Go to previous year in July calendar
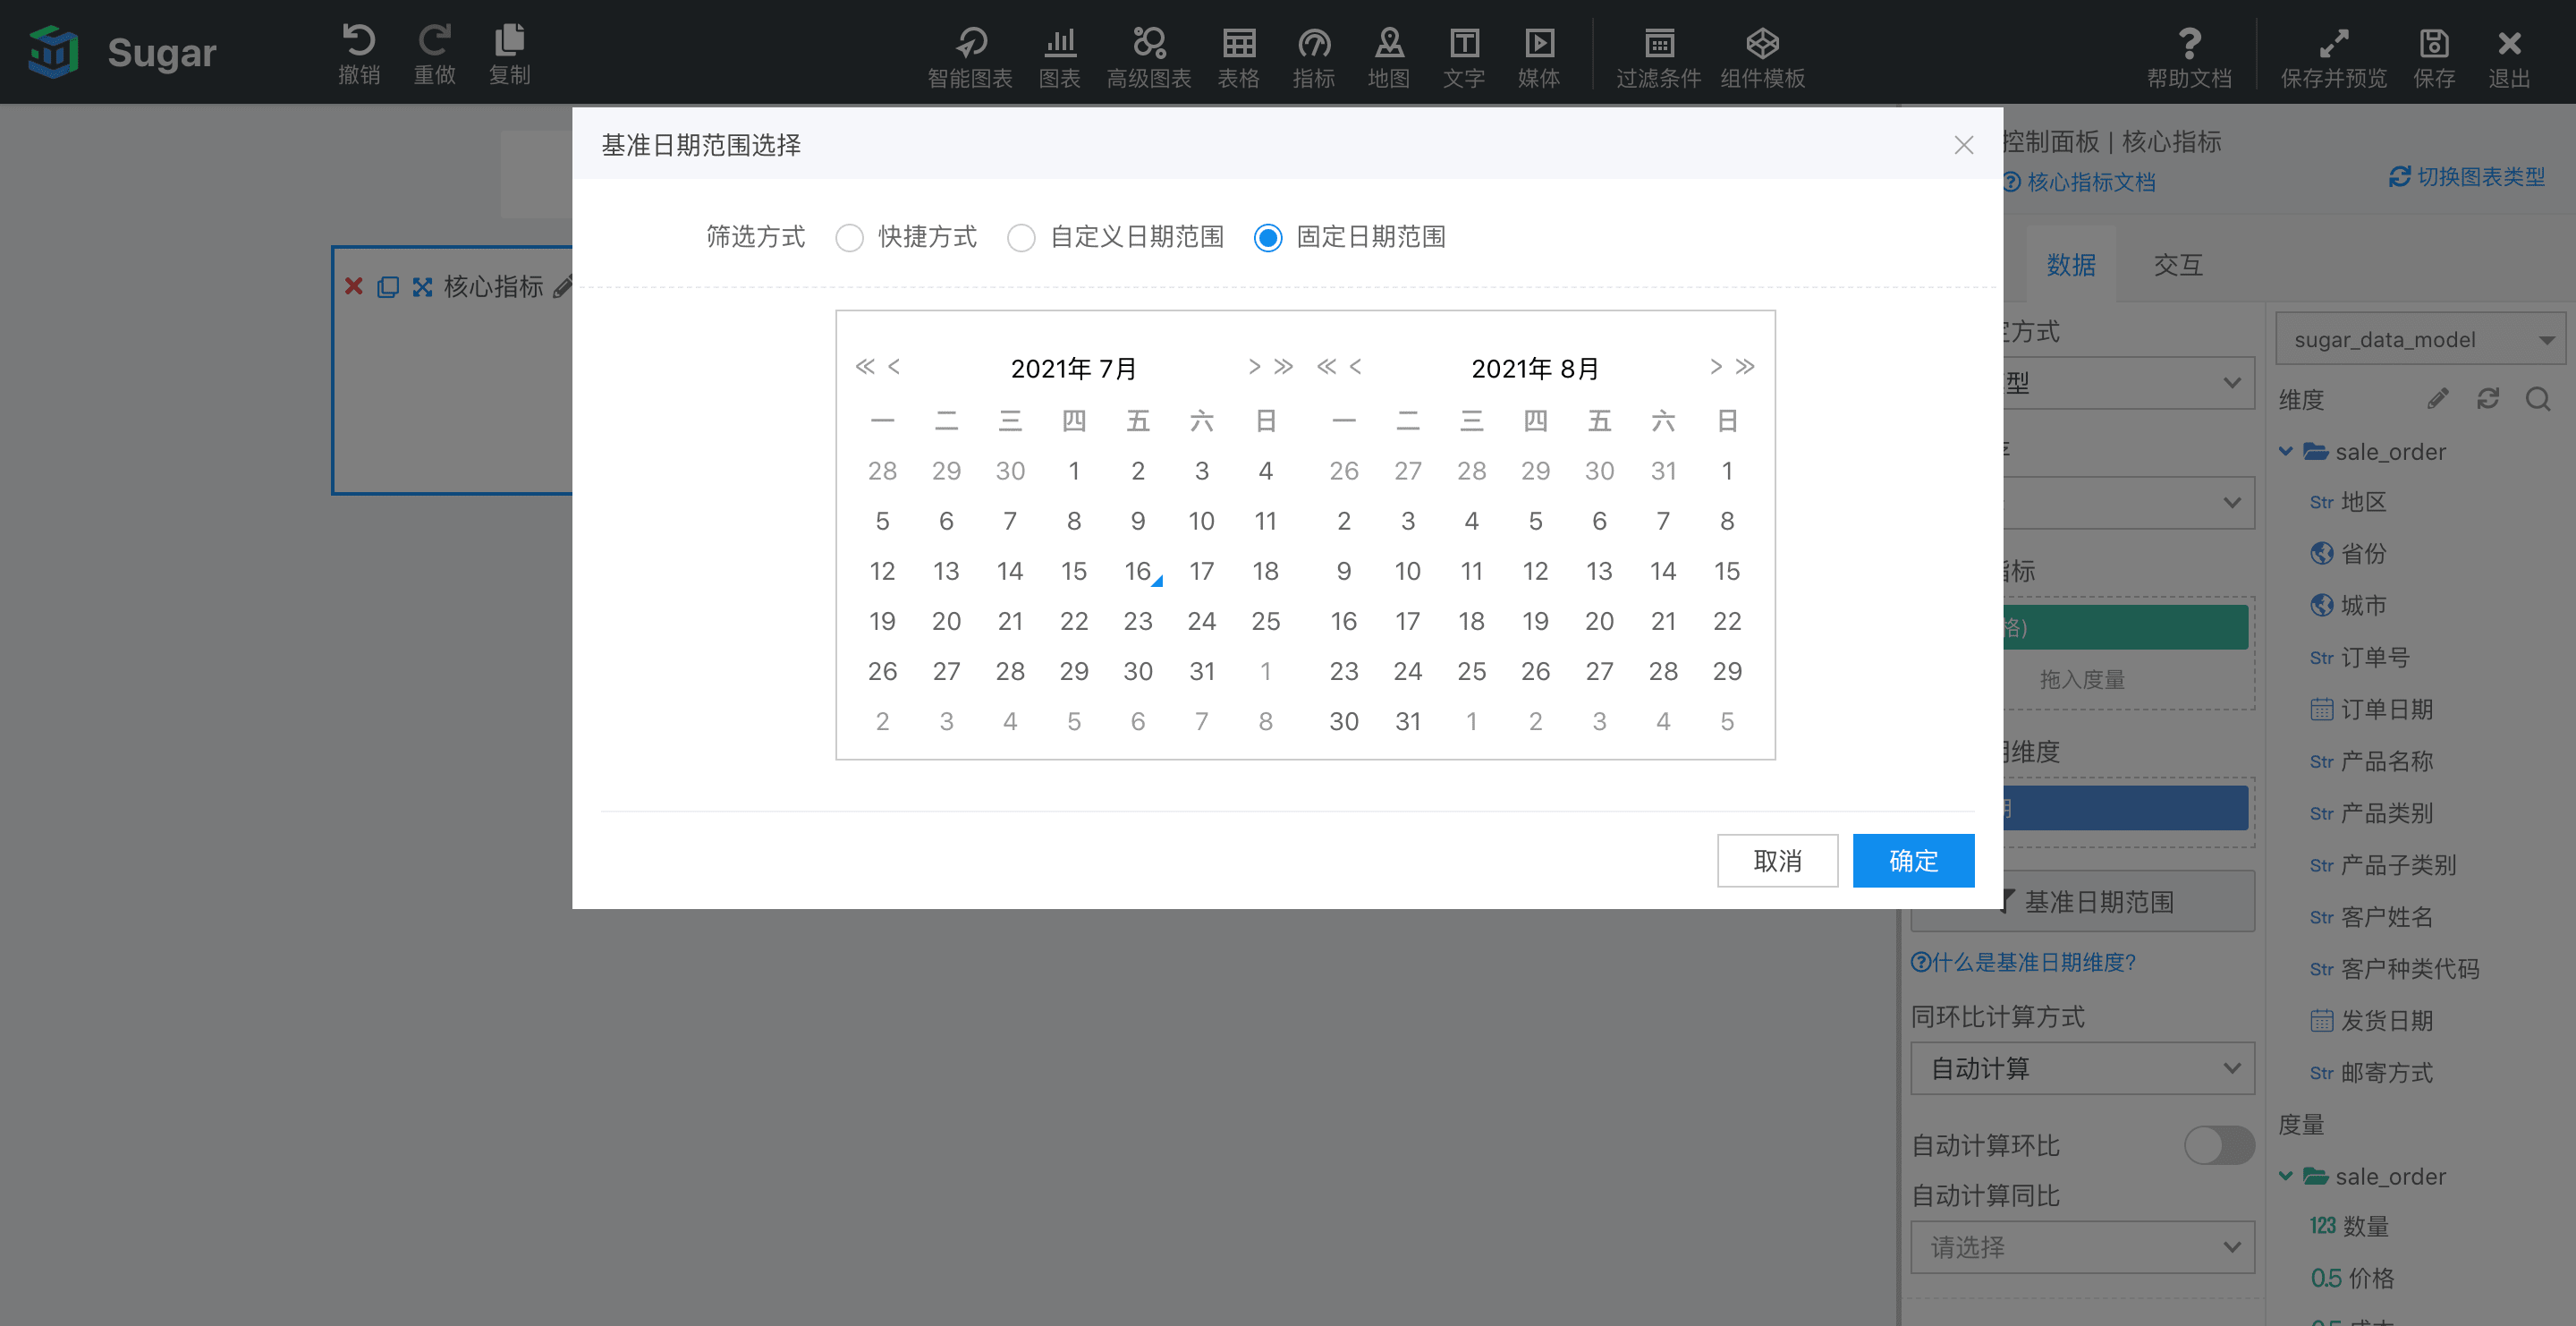 click(865, 367)
